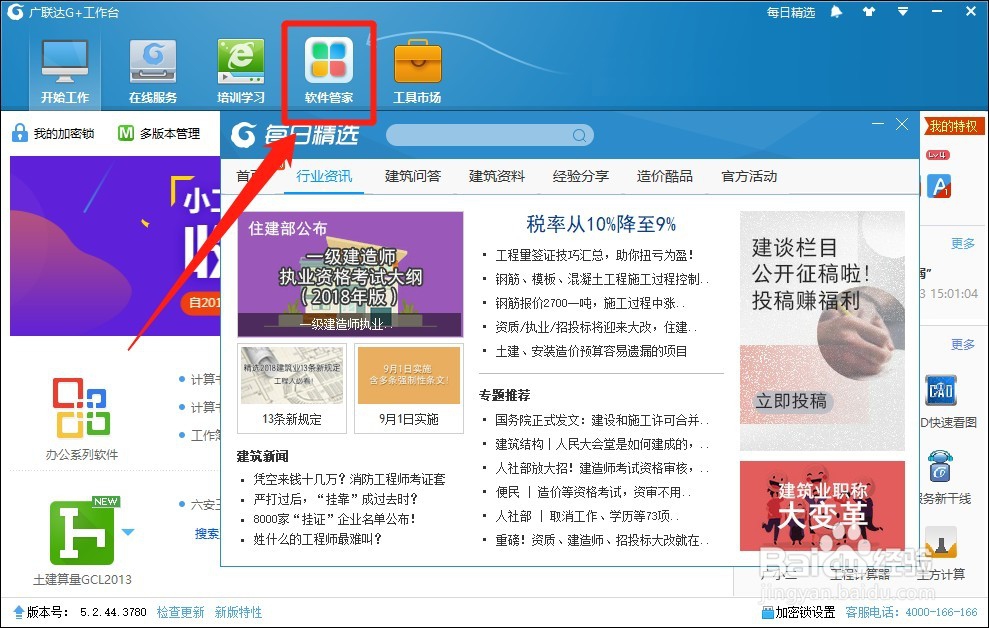Switch to the 建筑问答 tab
Viewport: 989px width, 628px height.
(x=413, y=176)
